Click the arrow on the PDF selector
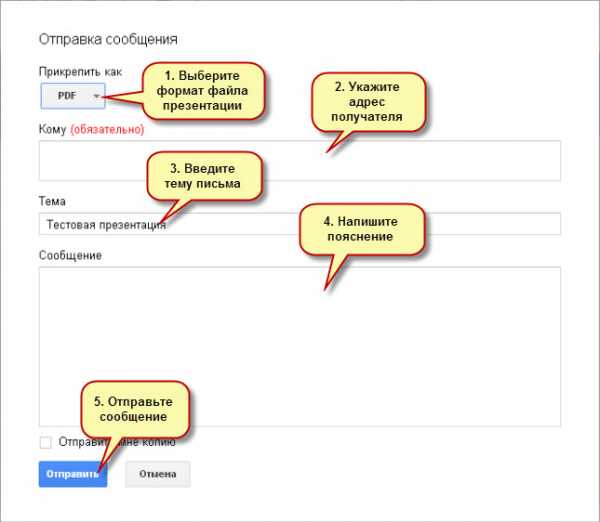 point(96,97)
